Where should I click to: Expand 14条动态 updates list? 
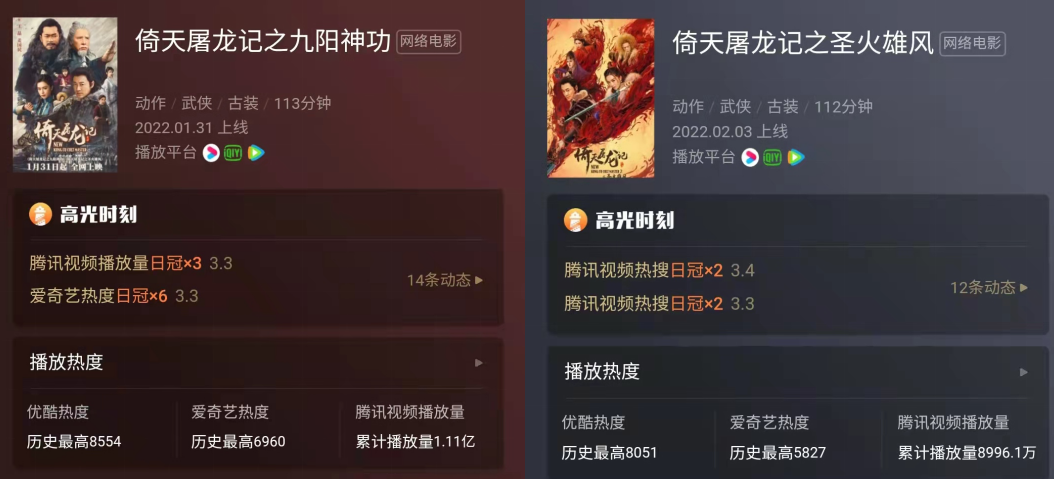click(x=445, y=280)
